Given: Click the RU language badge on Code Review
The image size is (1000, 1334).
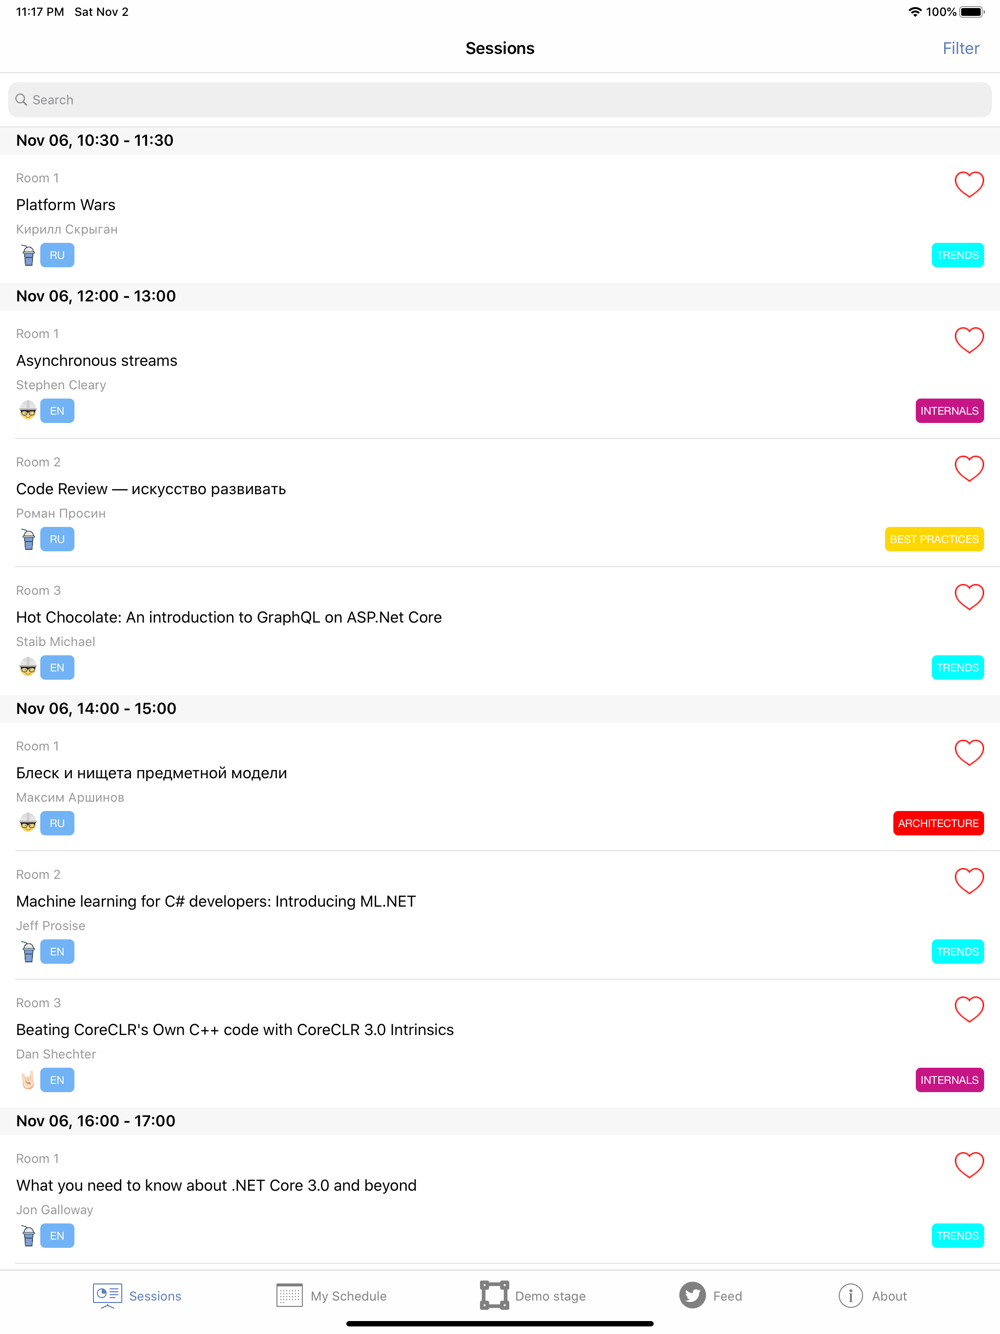Looking at the screenshot, I should (x=57, y=539).
